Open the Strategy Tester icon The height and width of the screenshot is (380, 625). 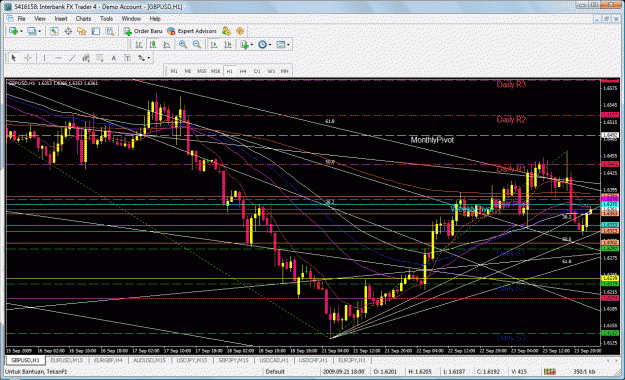(x=110, y=31)
